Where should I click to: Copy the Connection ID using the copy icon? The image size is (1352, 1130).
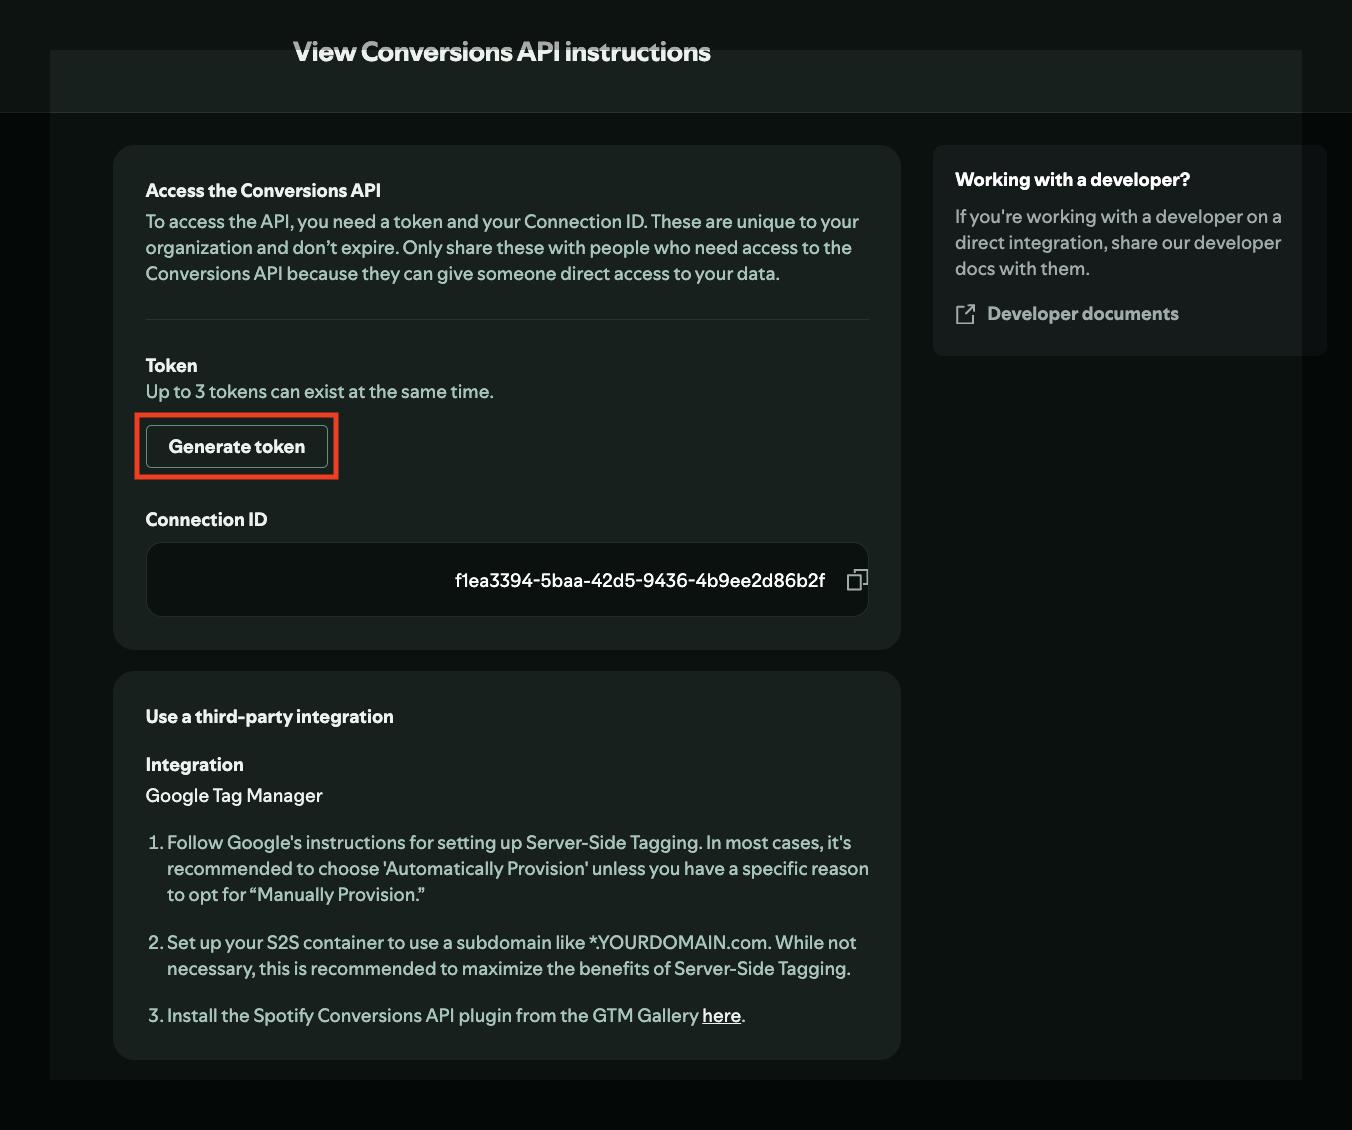tap(857, 580)
